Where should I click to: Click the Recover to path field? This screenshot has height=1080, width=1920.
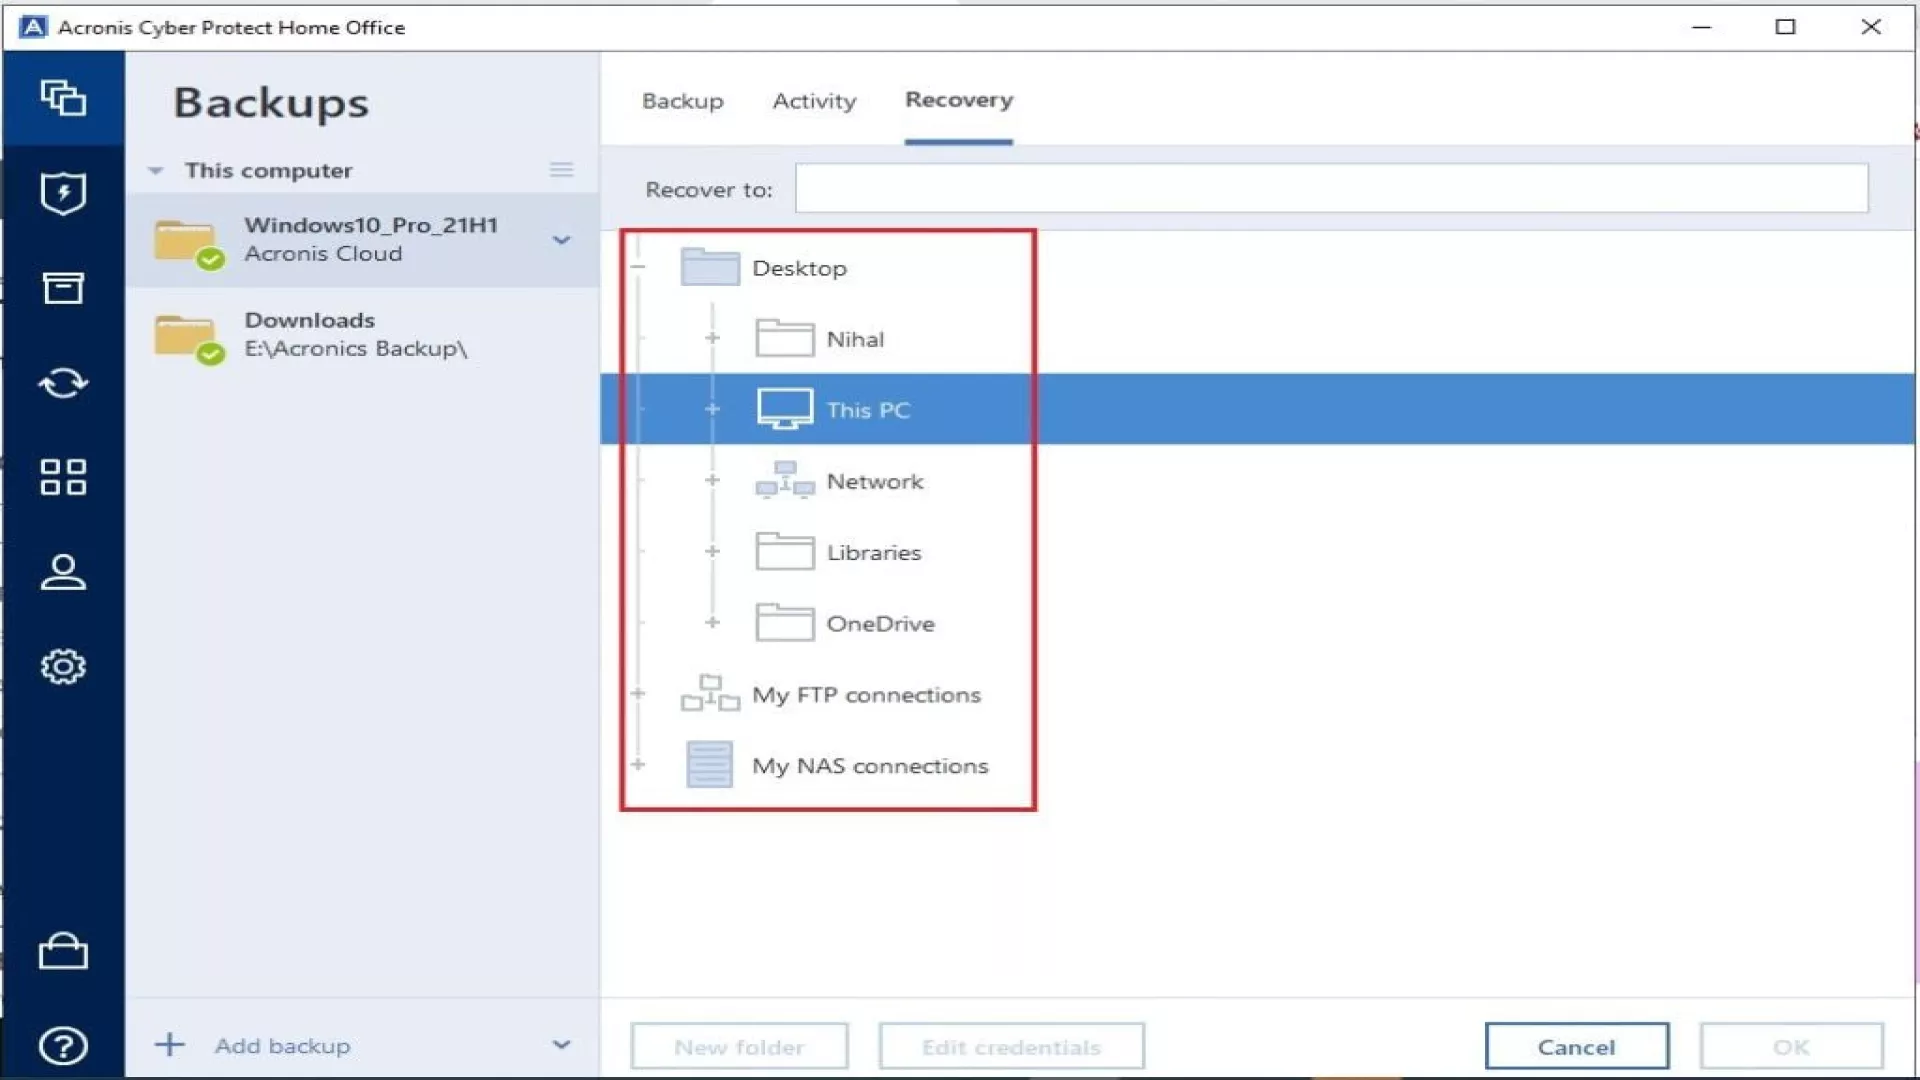[x=1330, y=189]
